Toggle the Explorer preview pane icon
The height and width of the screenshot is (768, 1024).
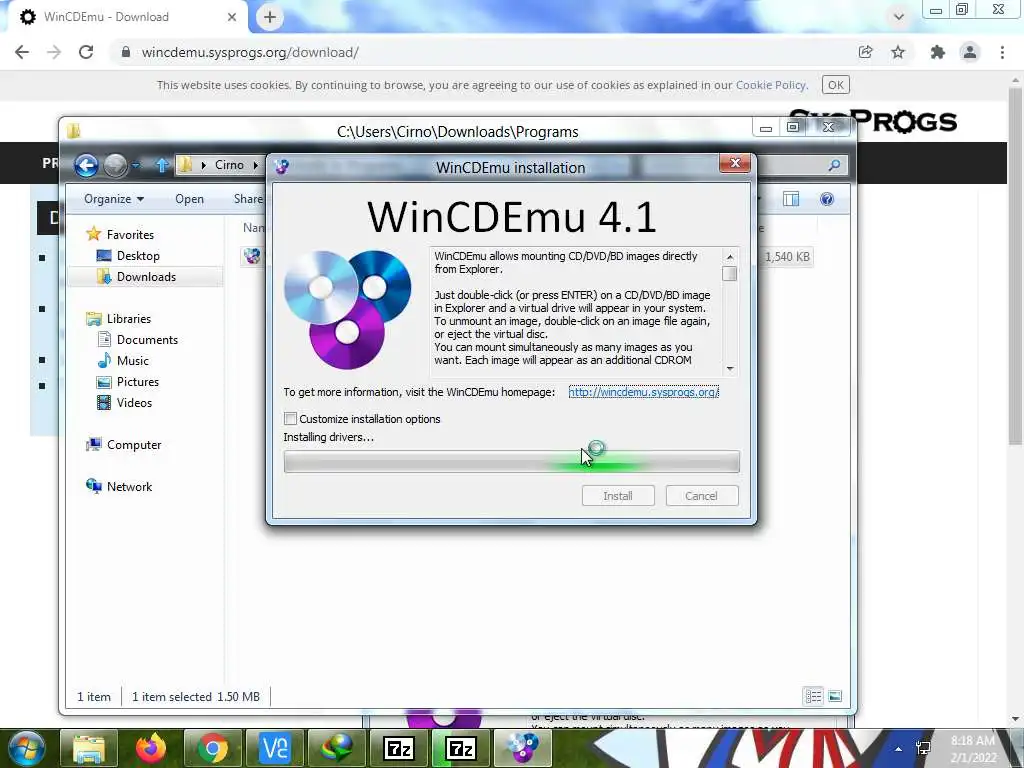(x=791, y=199)
